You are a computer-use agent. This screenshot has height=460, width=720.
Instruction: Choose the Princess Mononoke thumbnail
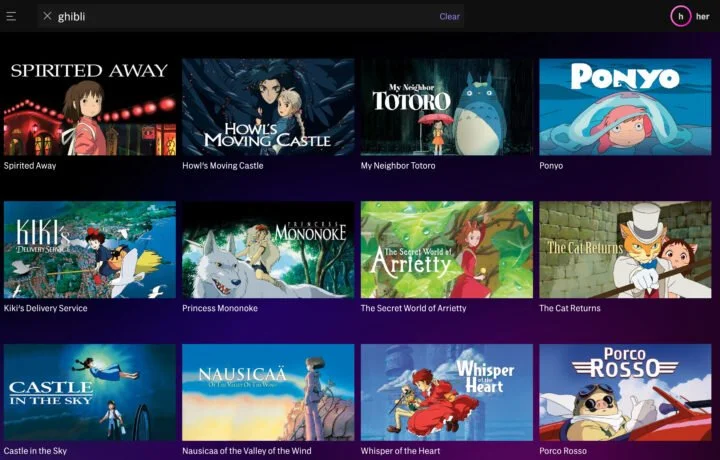point(268,249)
